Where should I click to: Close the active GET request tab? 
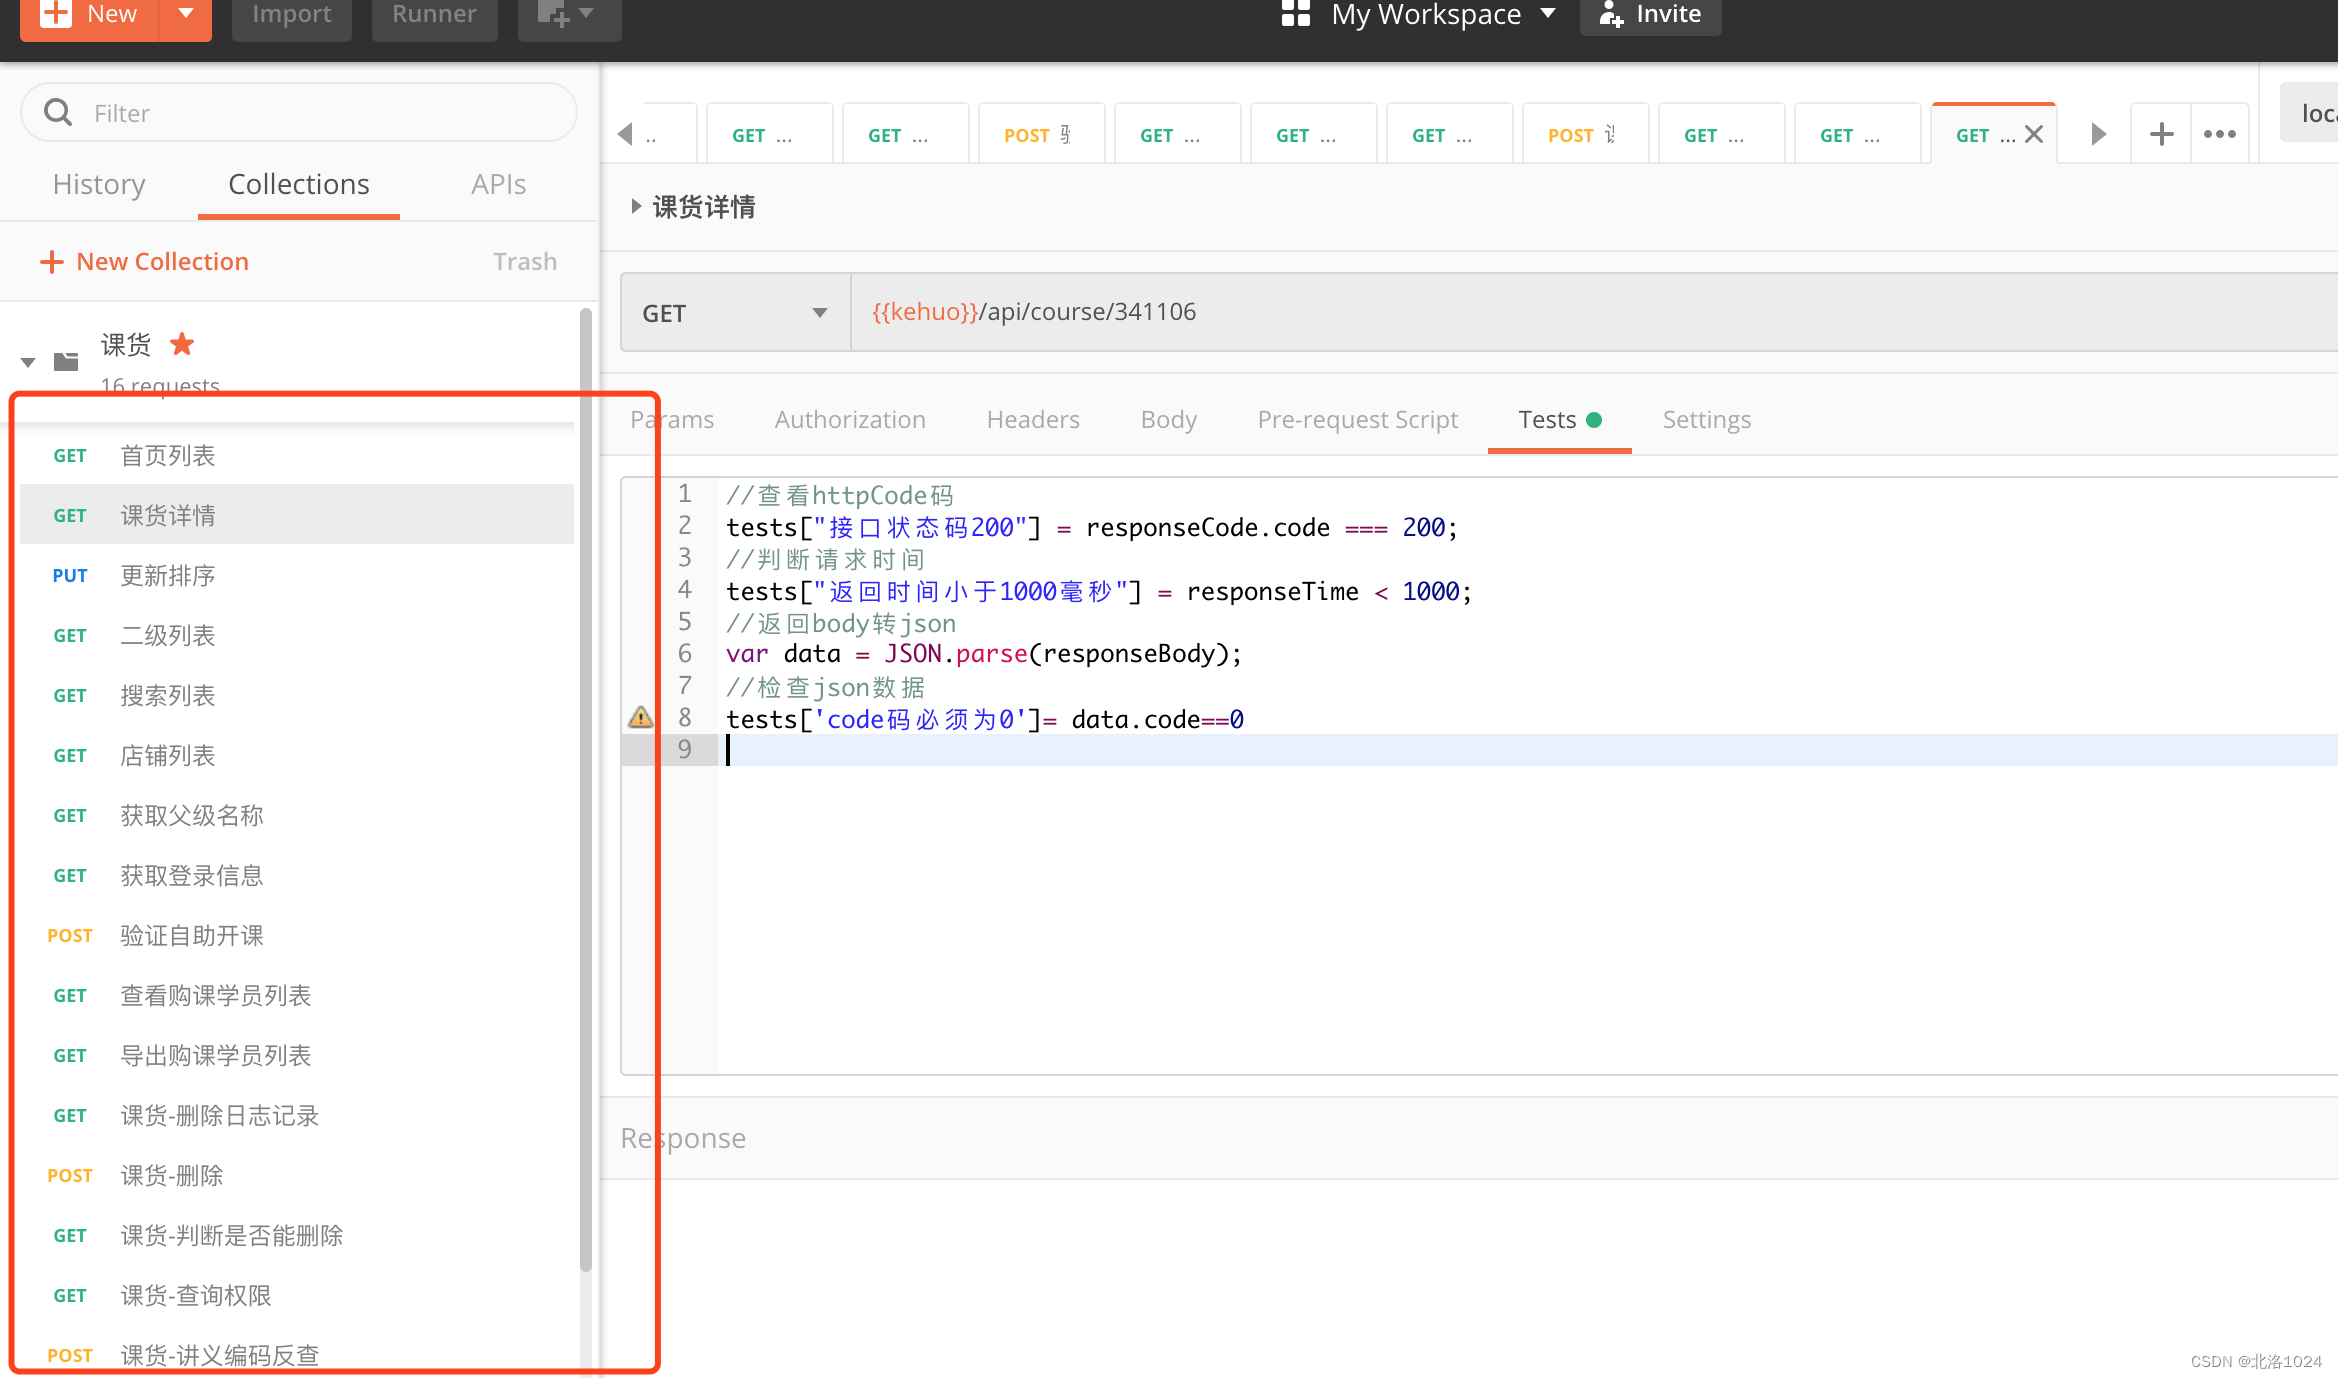click(x=2034, y=134)
